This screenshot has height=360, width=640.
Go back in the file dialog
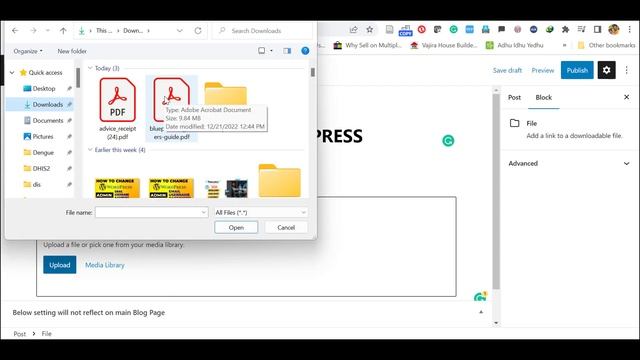point(15,31)
